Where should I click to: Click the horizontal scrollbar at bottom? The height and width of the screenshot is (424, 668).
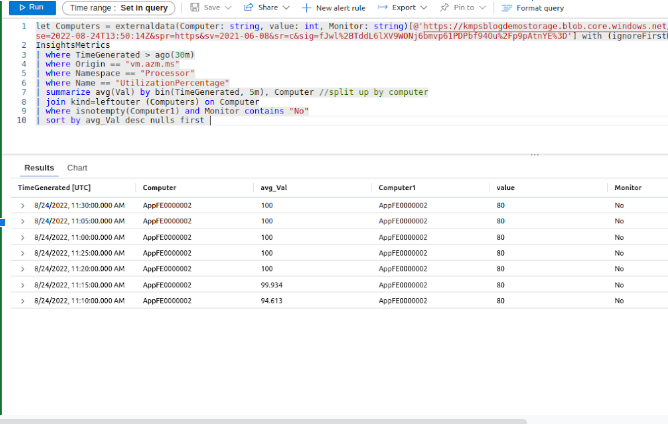click(263, 421)
